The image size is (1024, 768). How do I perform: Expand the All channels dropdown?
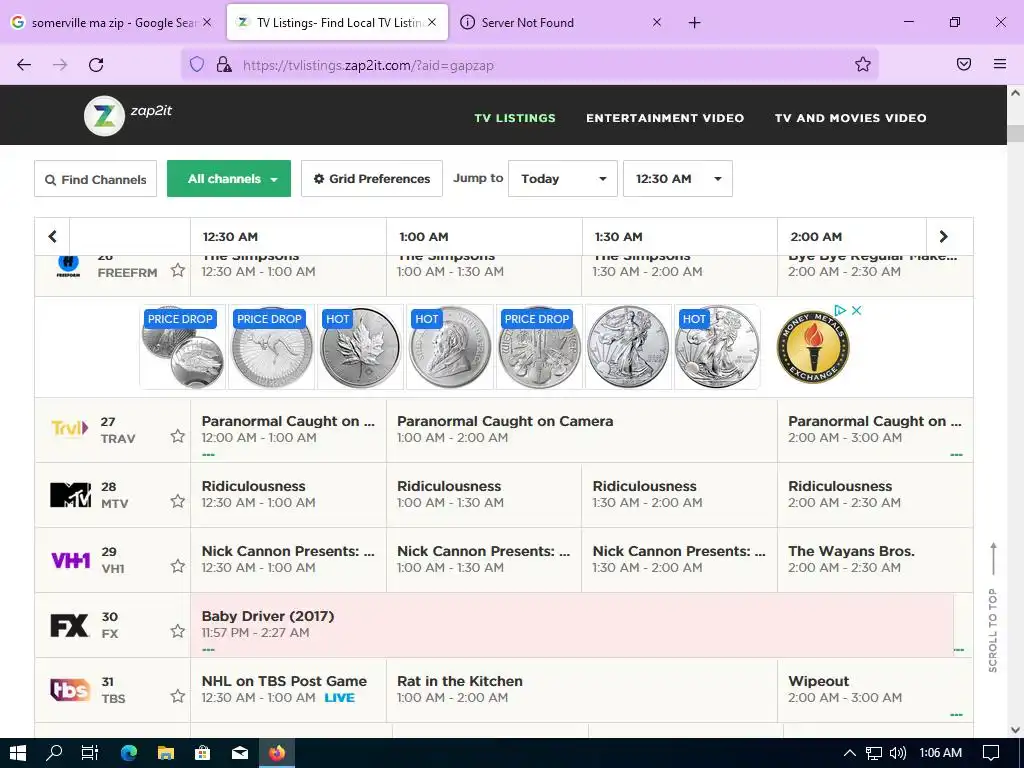coord(229,178)
